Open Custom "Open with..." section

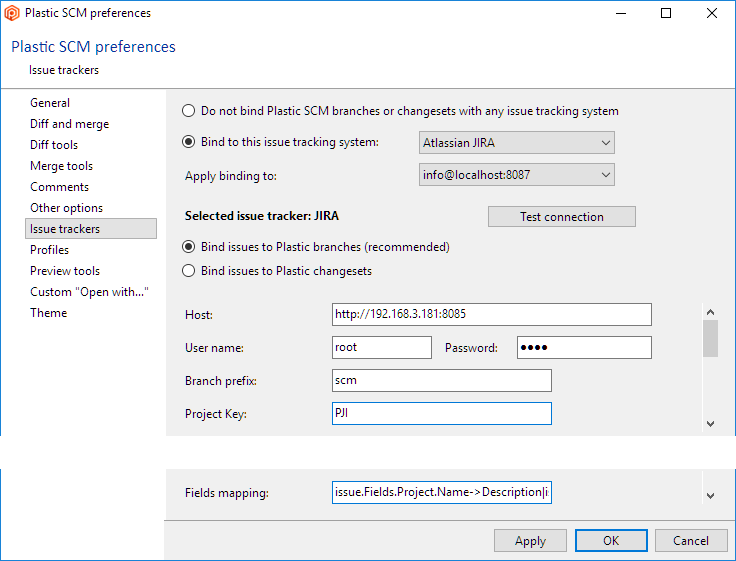pos(89,292)
